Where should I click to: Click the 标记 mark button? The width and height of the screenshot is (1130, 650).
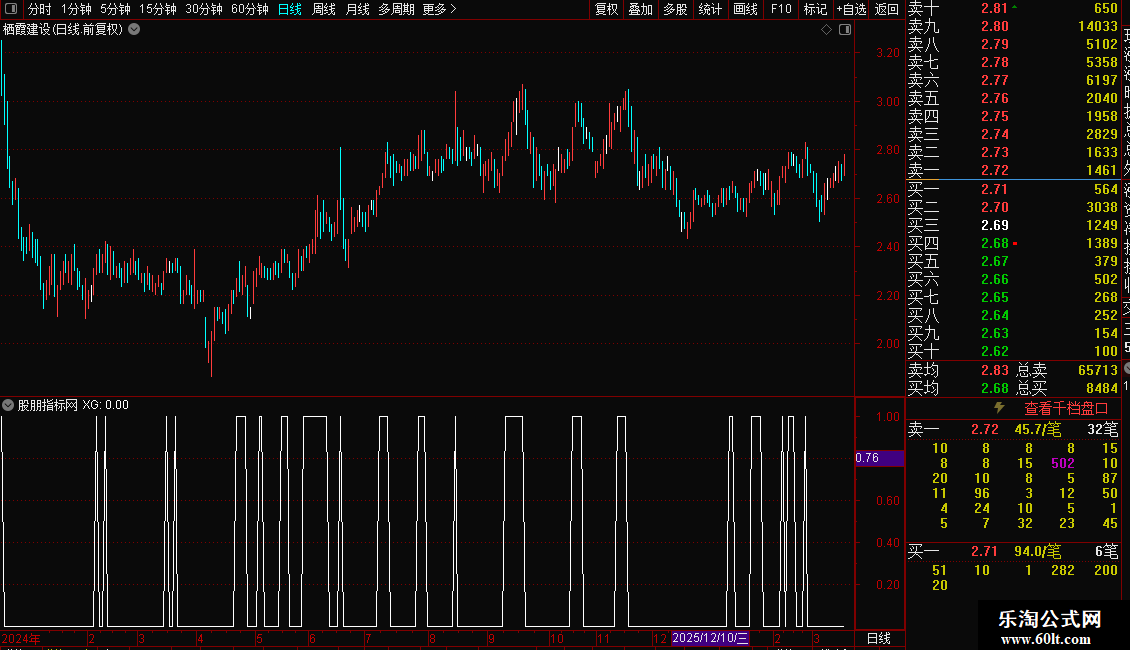click(x=816, y=9)
